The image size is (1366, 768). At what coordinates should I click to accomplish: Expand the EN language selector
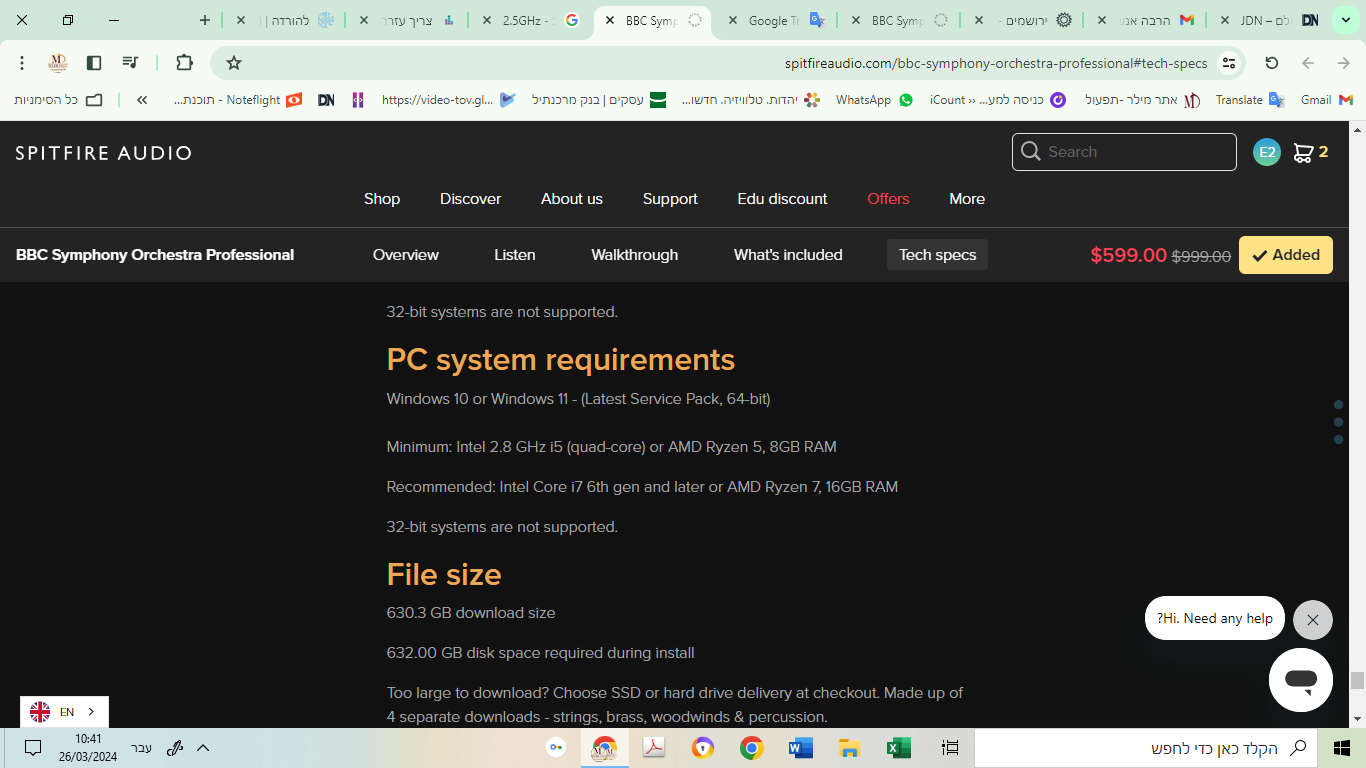[65, 712]
